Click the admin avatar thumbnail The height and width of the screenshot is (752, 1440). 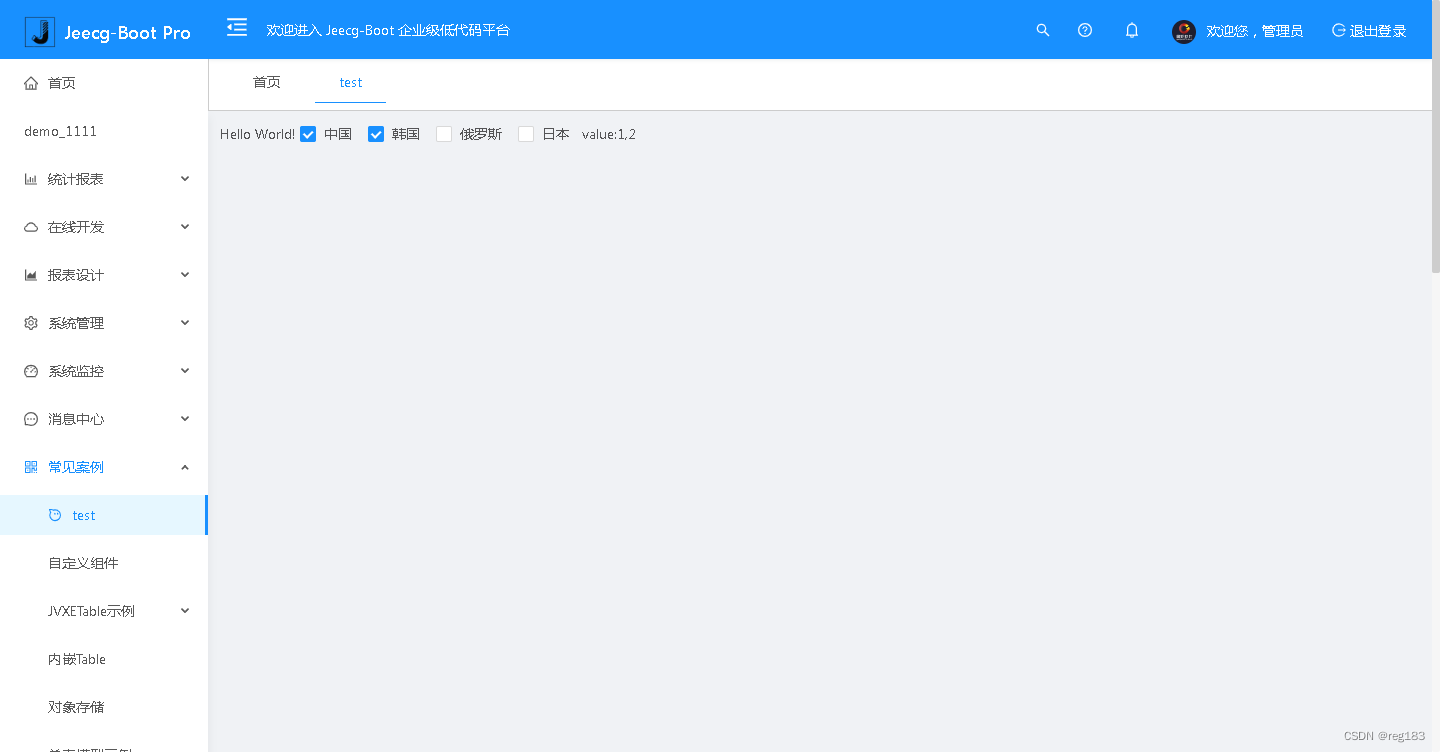pyautogui.click(x=1182, y=30)
